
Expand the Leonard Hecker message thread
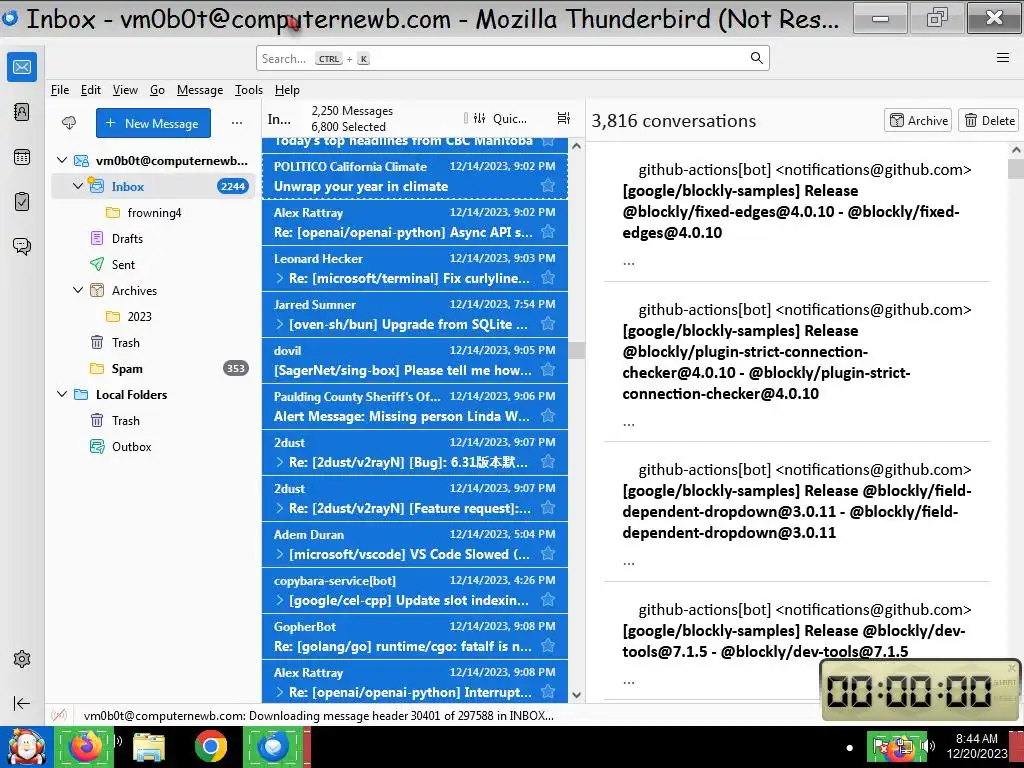click(280, 278)
